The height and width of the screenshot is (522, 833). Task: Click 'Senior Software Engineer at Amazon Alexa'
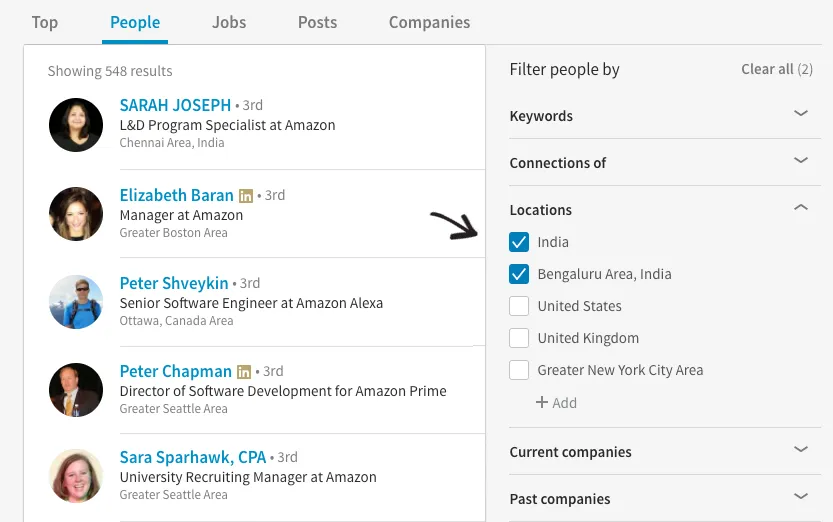click(251, 303)
